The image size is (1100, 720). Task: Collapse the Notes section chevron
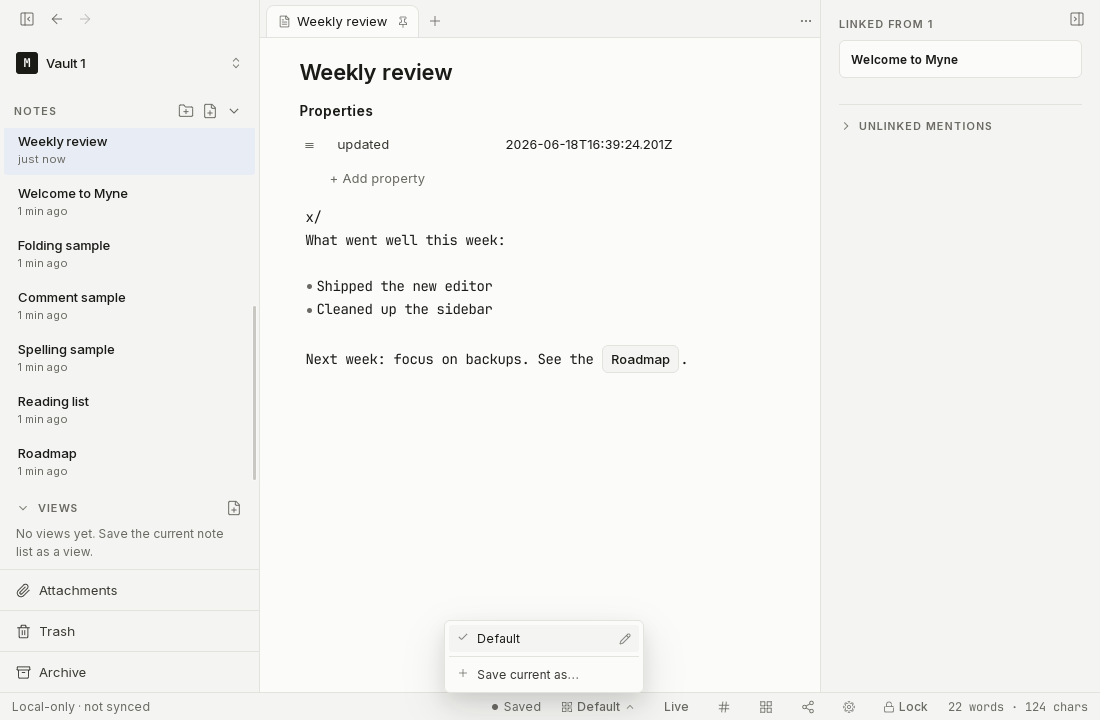click(x=234, y=111)
